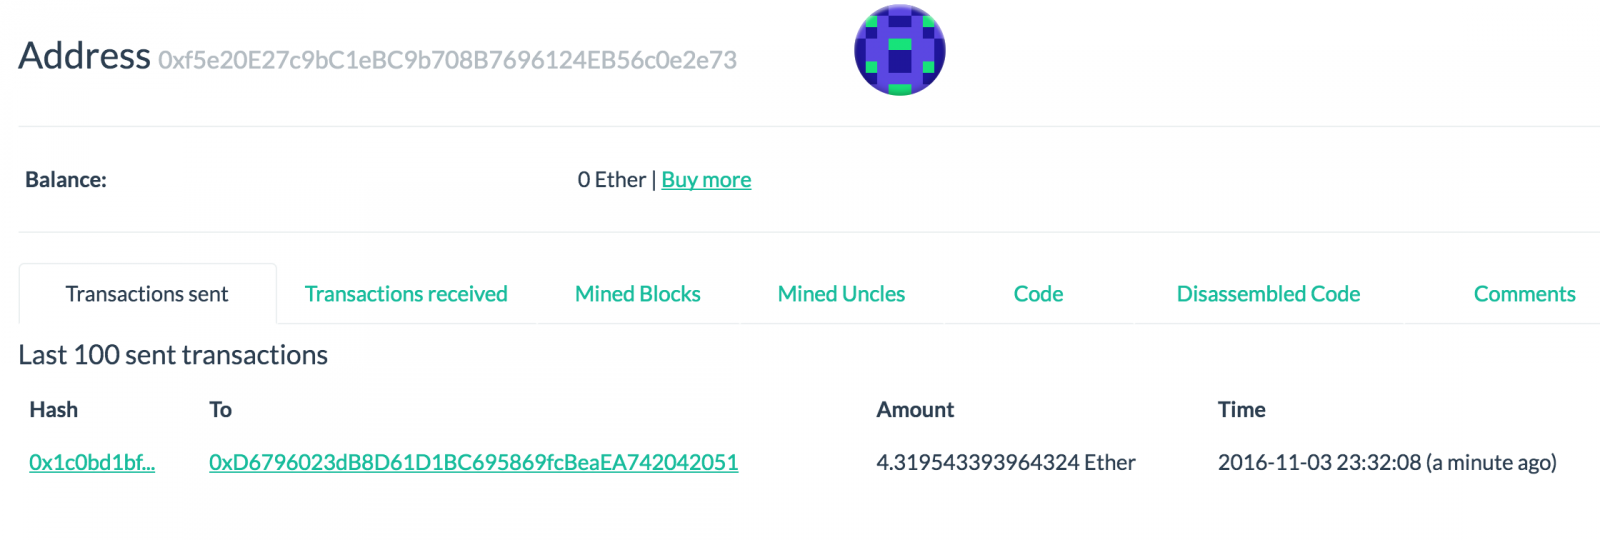This screenshot has height=540, width=1600.
Task: Select the Transactions sent tab
Action: [x=147, y=294]
